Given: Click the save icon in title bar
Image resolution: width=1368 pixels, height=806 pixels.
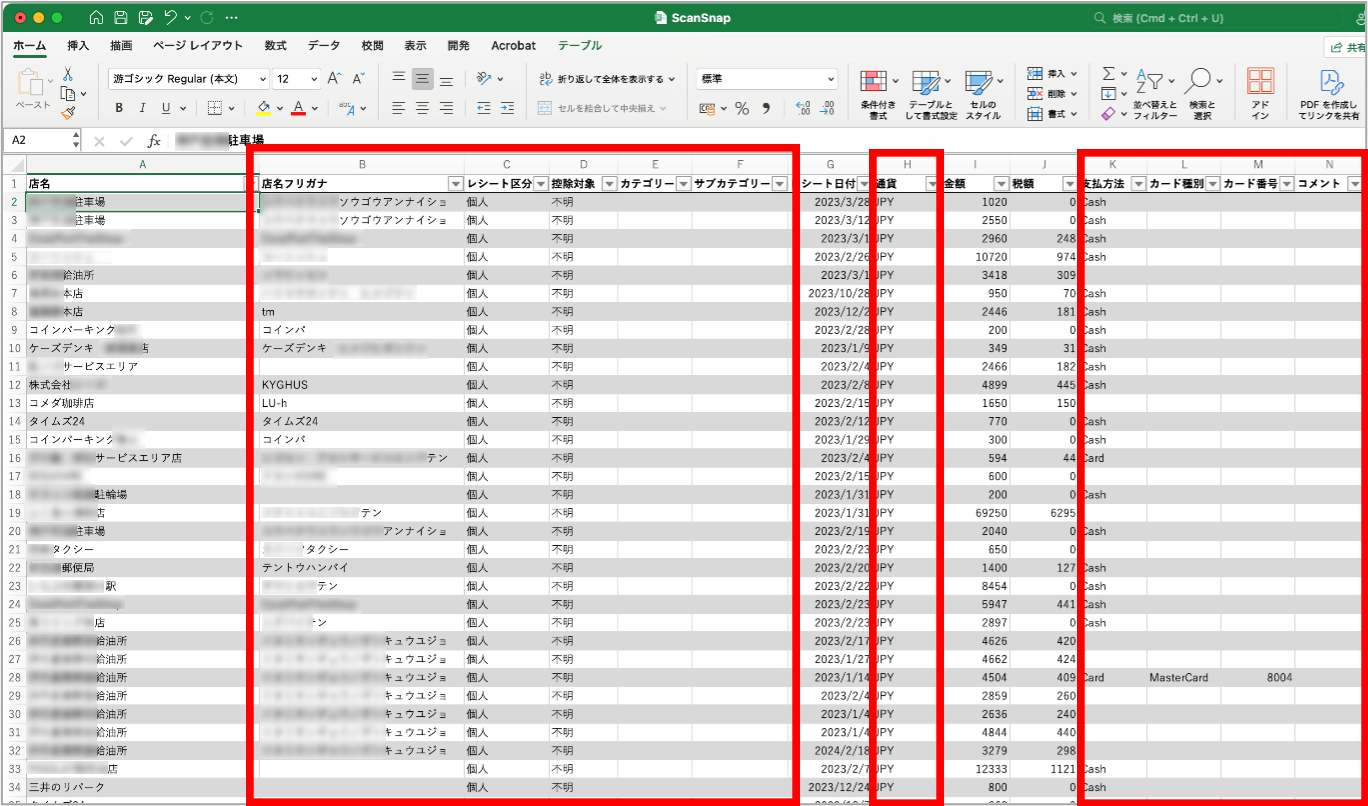Looking at the screenshot, I should tap(121, 18).
